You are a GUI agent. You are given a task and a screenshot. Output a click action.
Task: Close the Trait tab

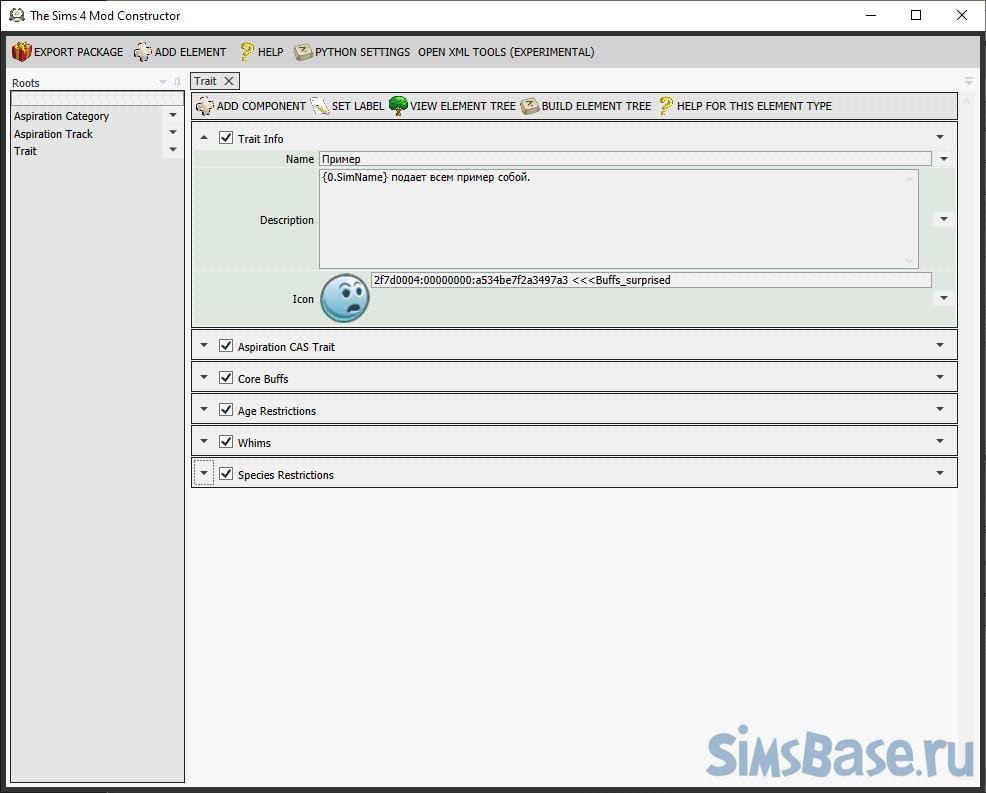tap(229, 81)
